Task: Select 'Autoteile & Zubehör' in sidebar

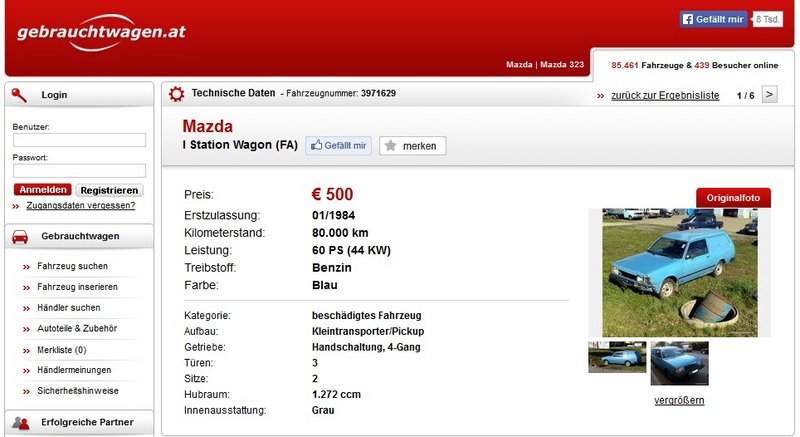Action: coord(77,328)
